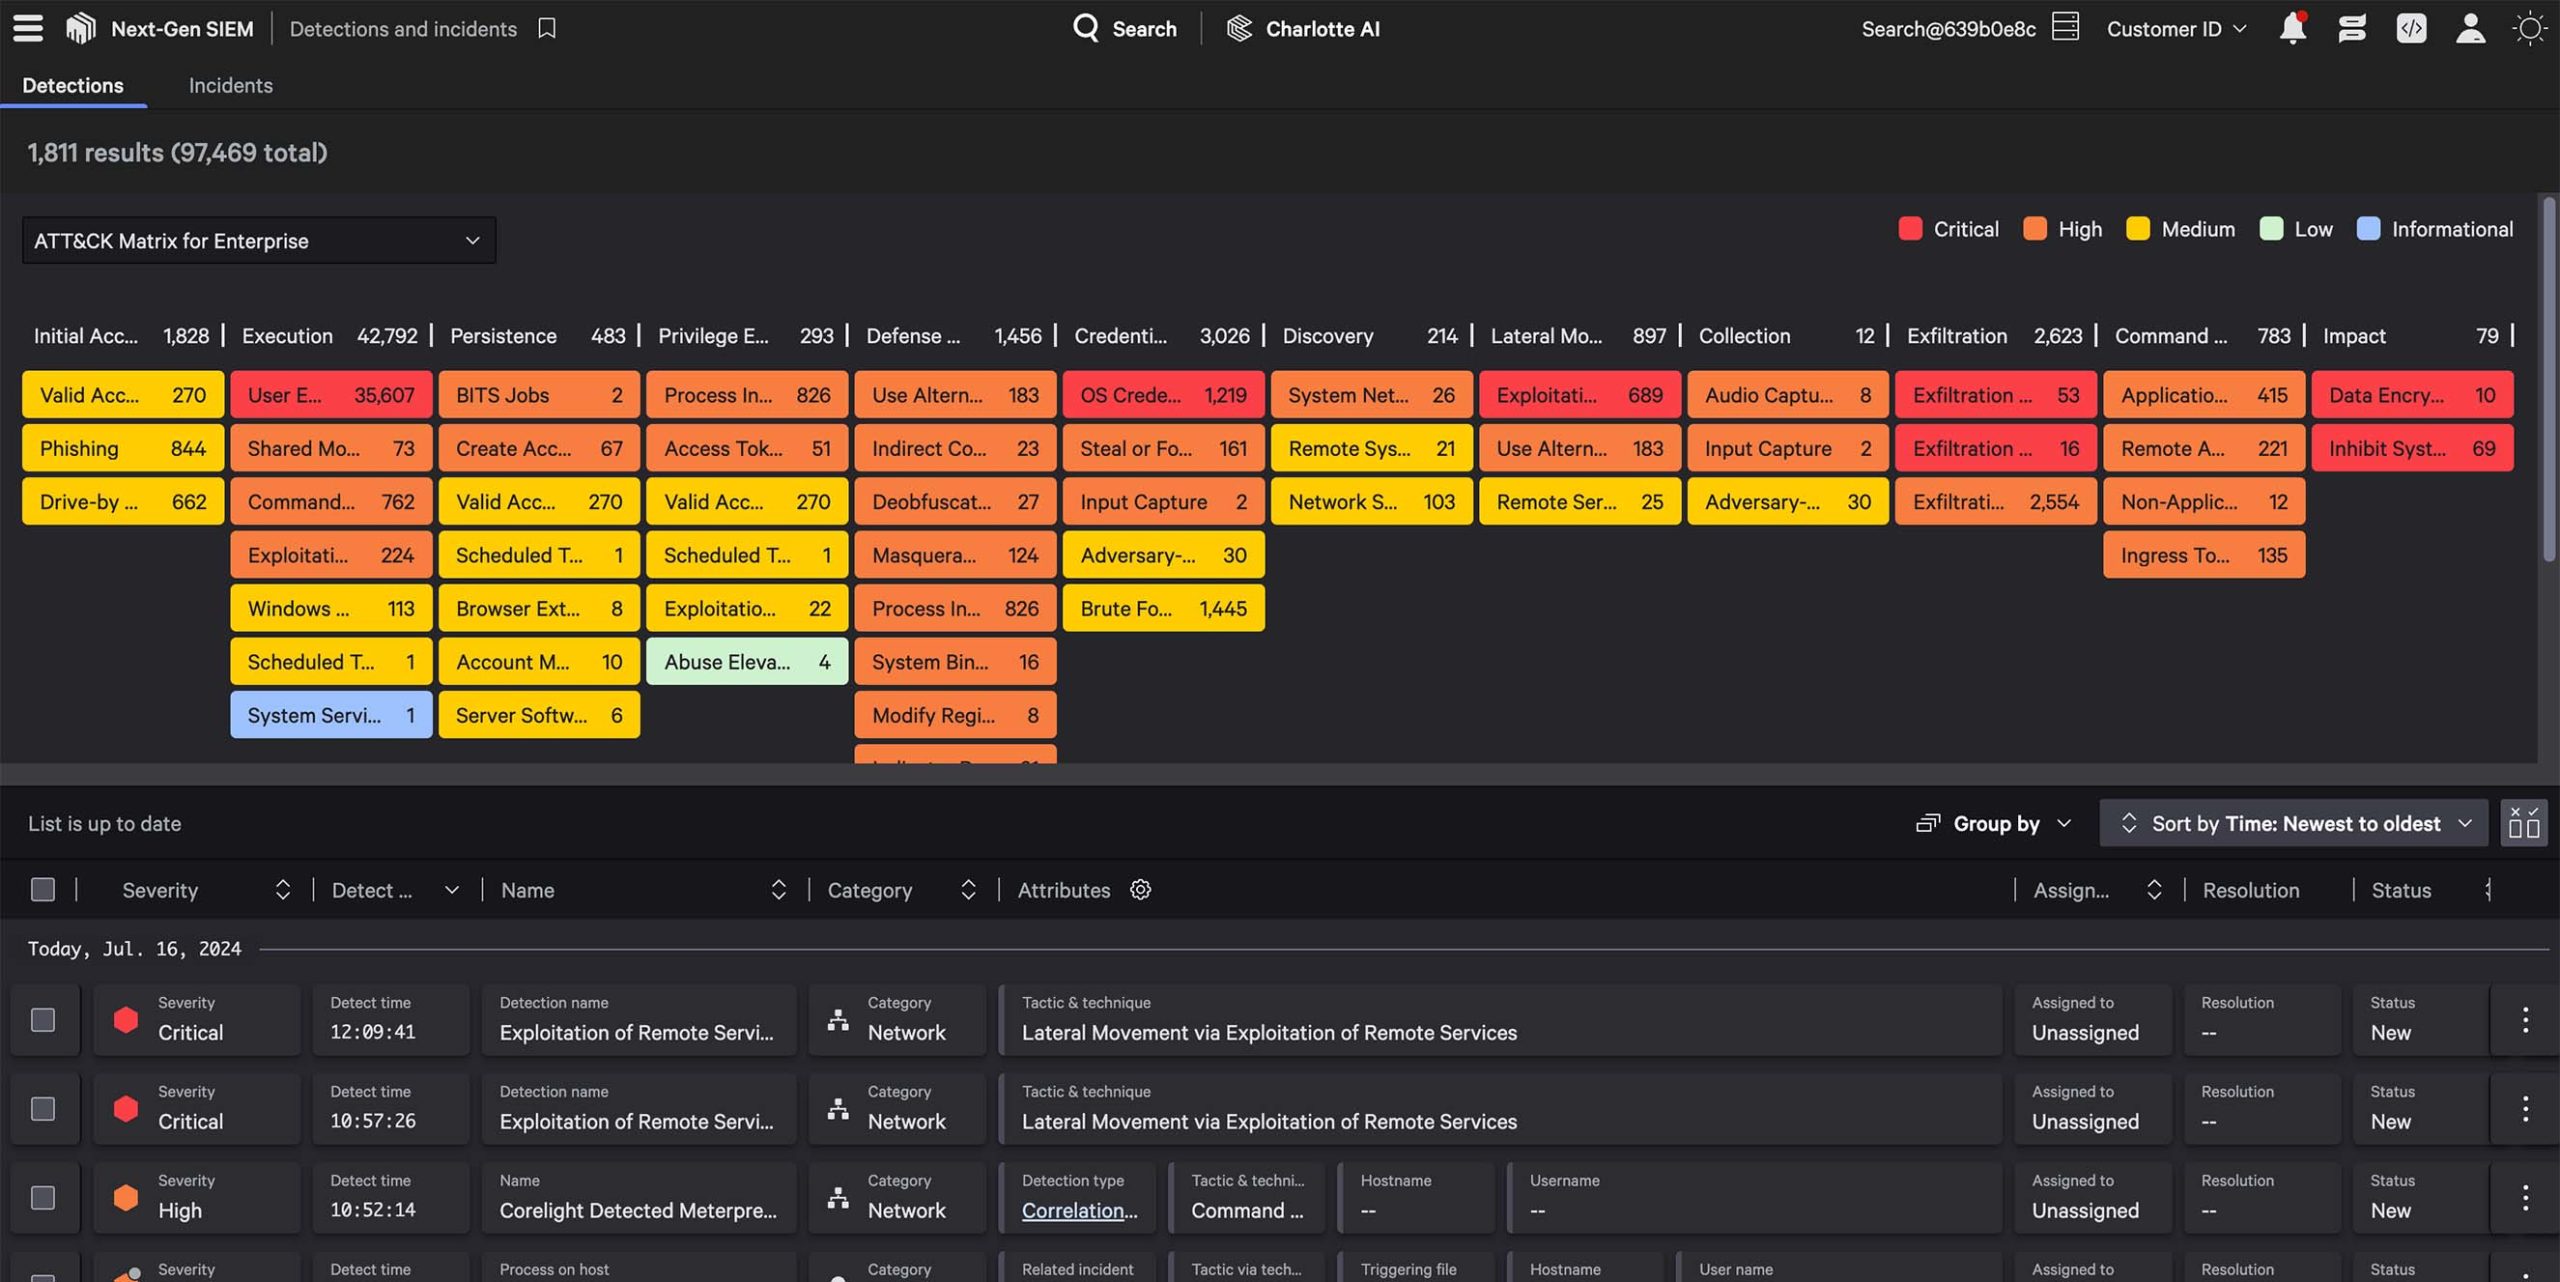
Task: Launch Charlotte AI assistant
Action: [1303, 28]
